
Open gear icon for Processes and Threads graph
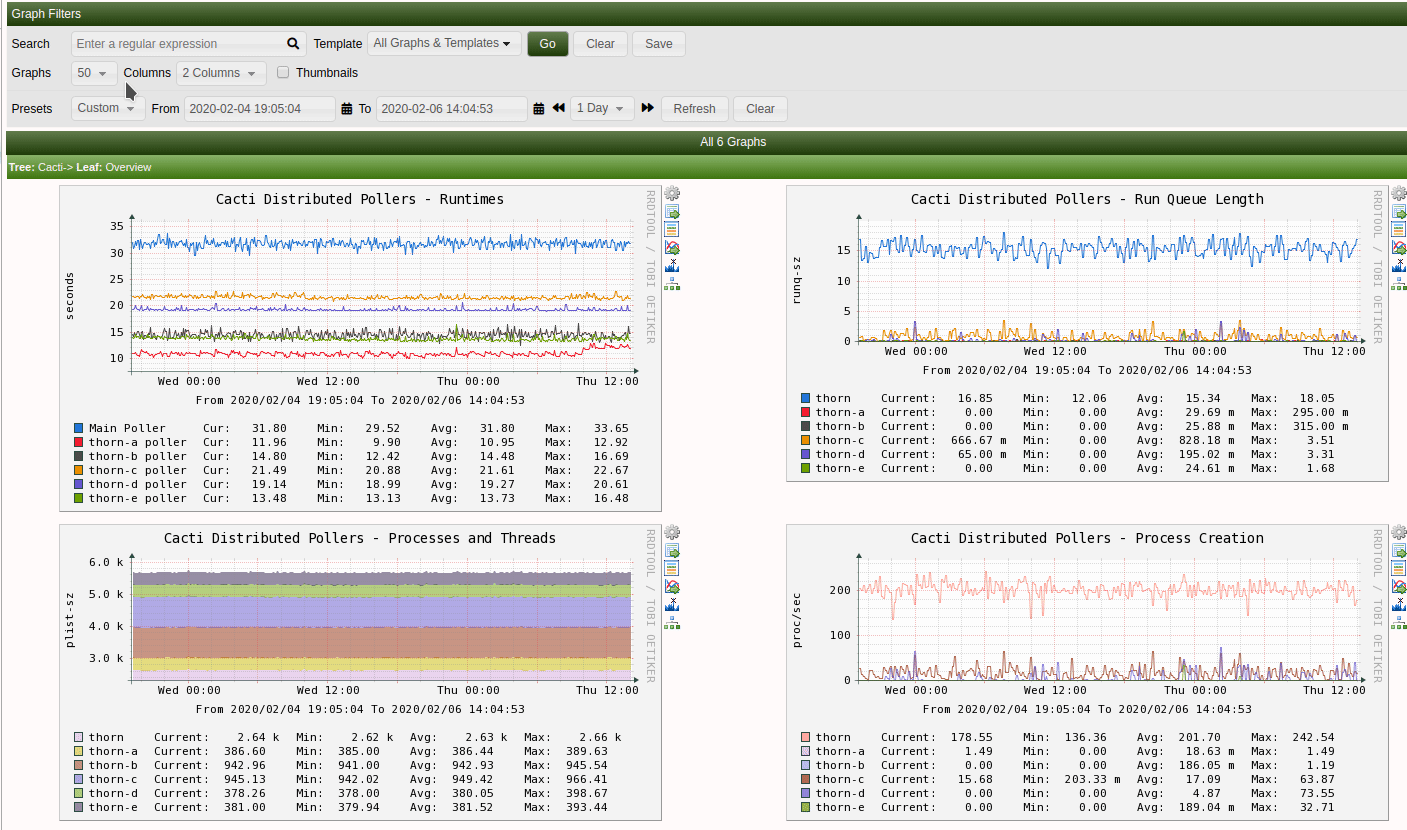[672, 533]
